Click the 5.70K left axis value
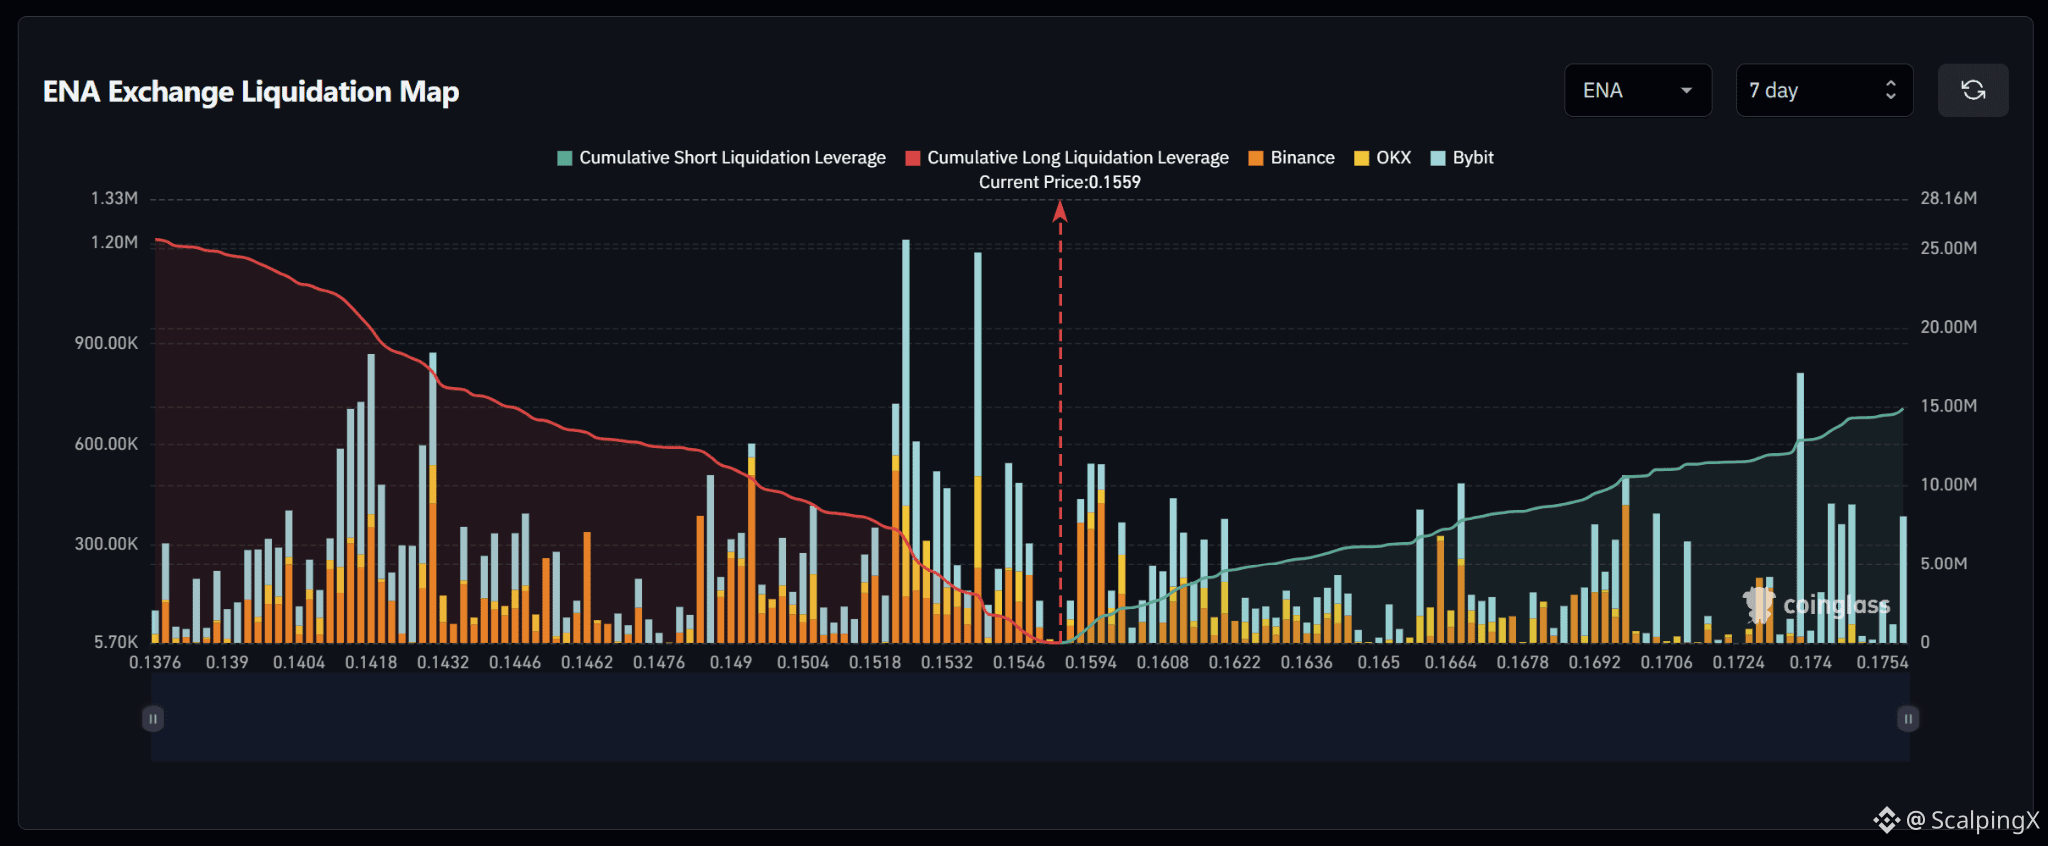This screenshot has height=846, width=2048. coord(116,642)
